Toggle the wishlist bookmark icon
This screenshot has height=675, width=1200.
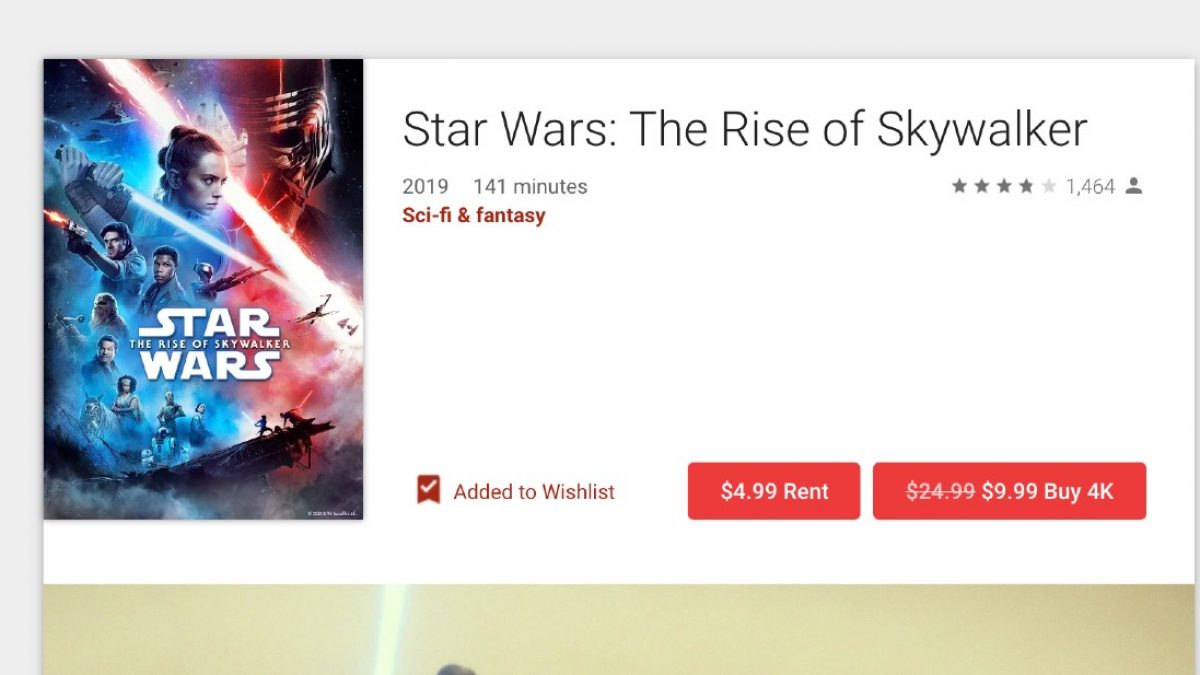click(428, 490)
